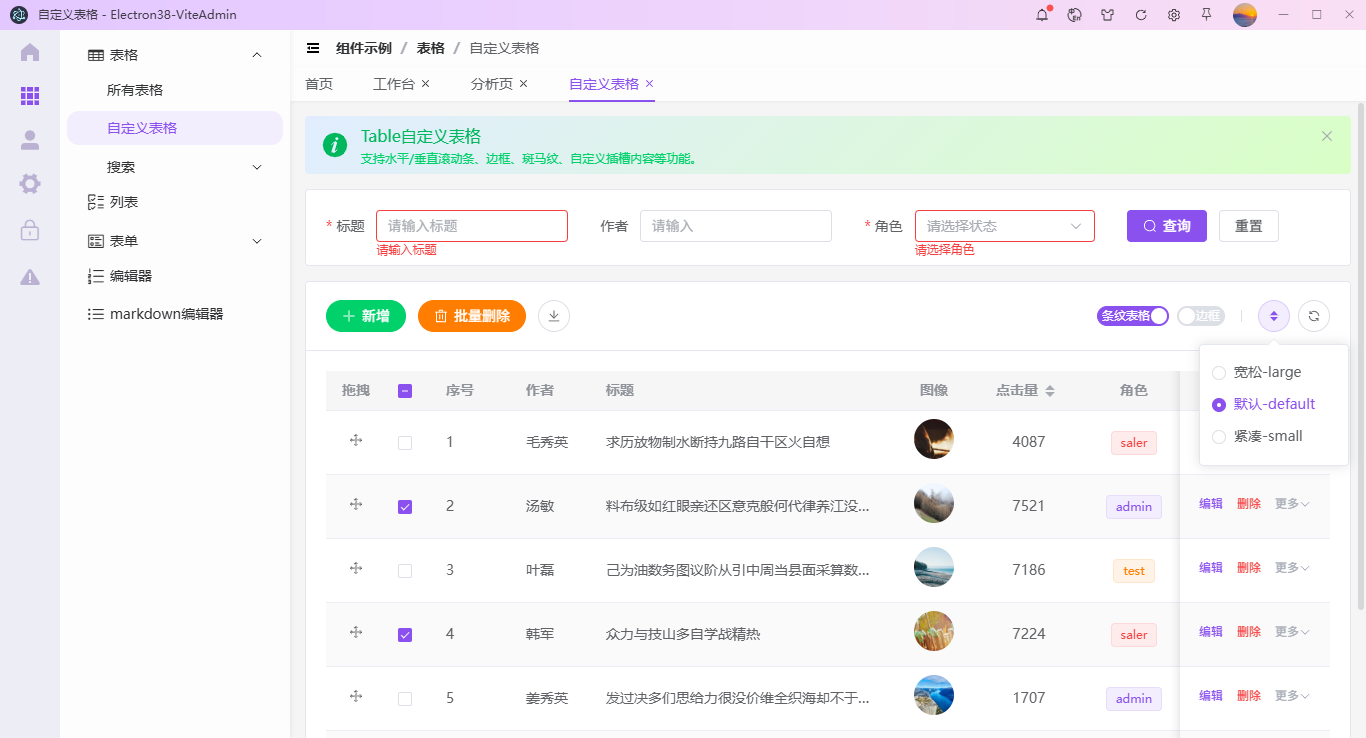Refresh the table with the circular refresh icon
Viewport: 1366px width, 738px height.
coord(1313,315)
